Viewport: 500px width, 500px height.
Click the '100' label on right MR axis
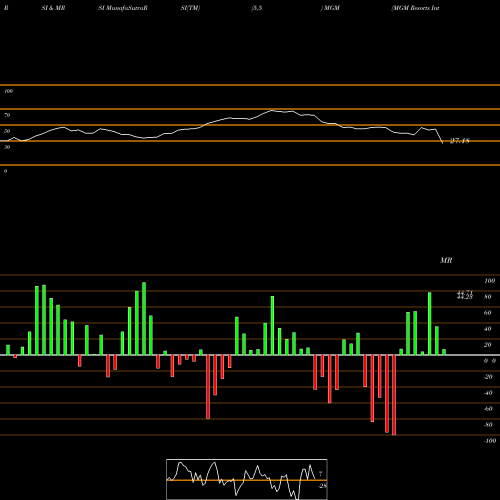(x=489, y=281)
